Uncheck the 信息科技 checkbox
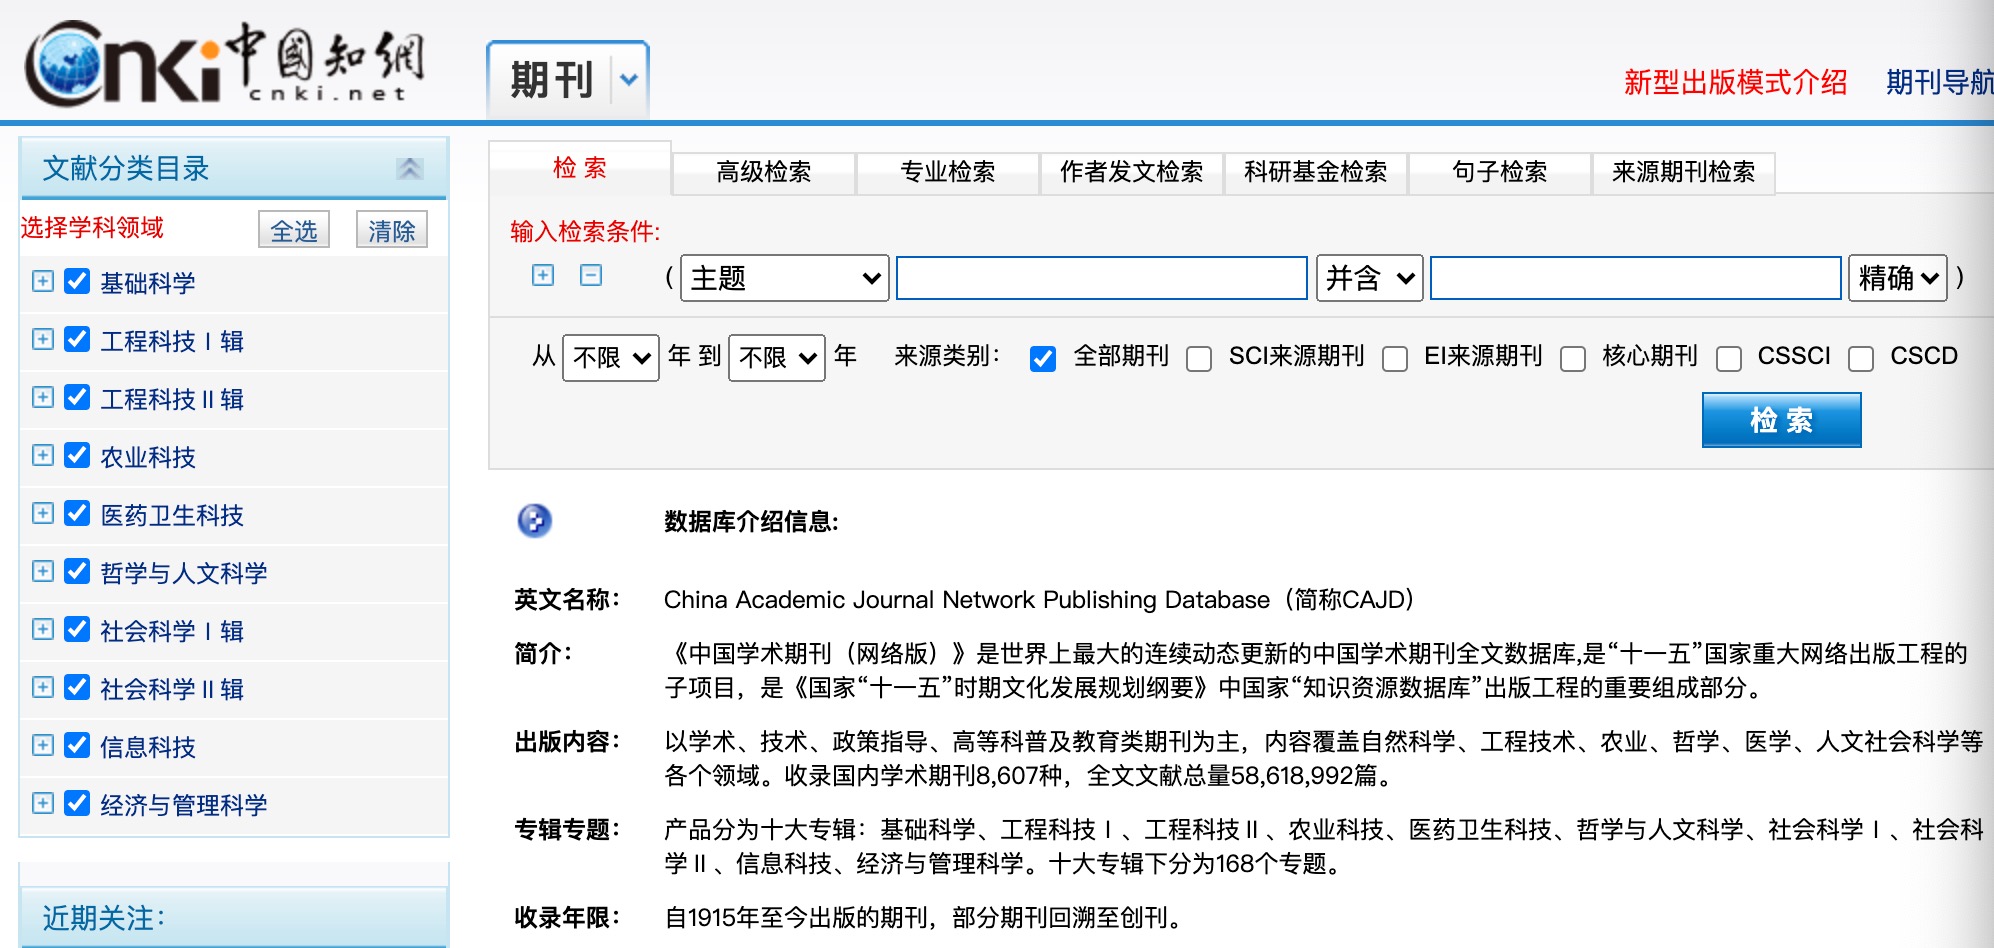The height and width of the screenshot is (948, 1994). click(x=77, y=745)
